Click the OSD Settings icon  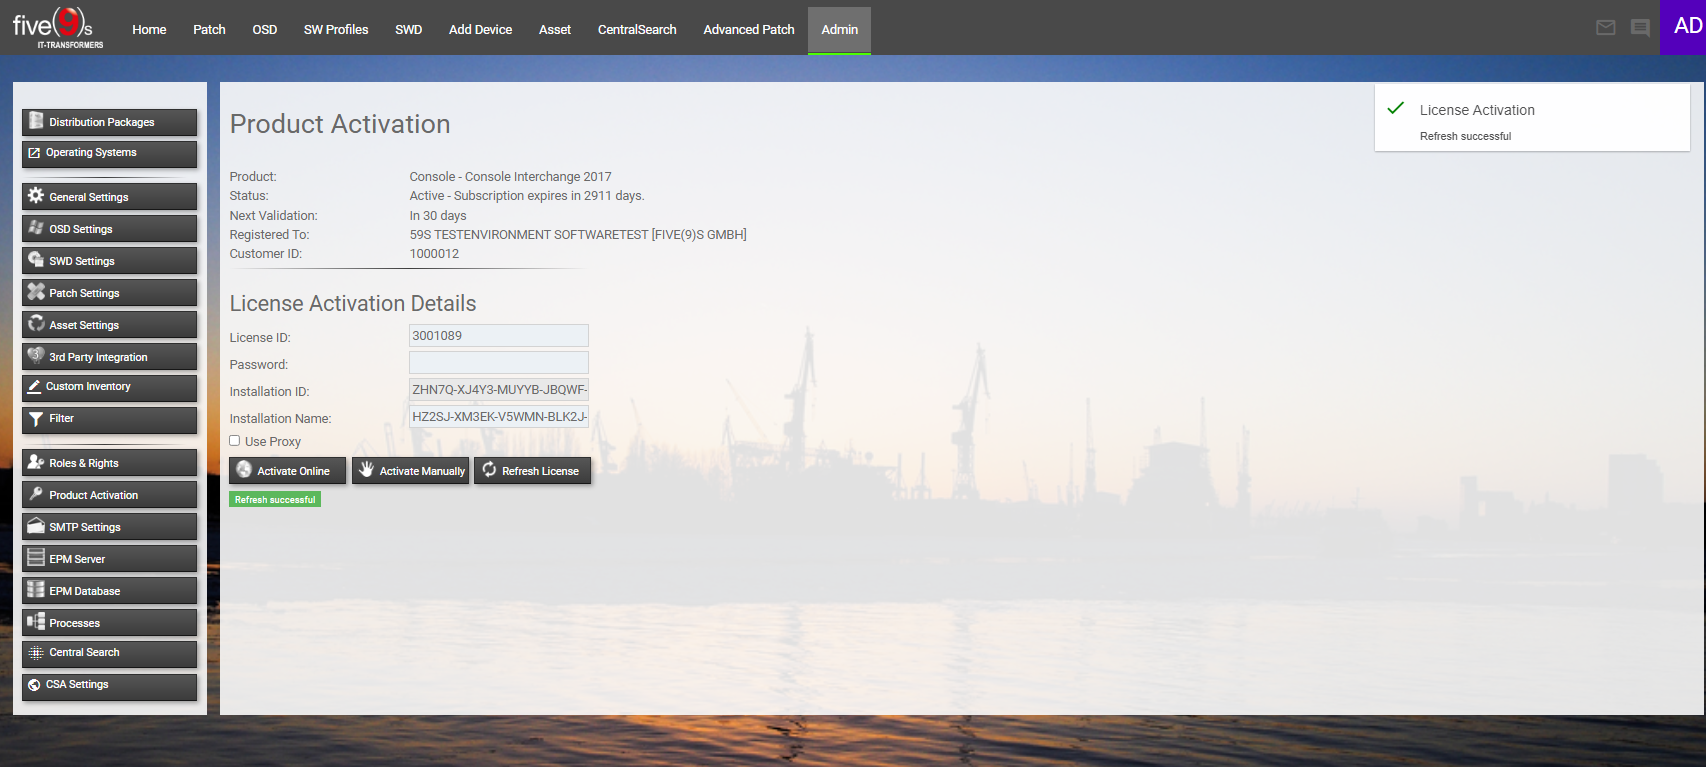36,228
